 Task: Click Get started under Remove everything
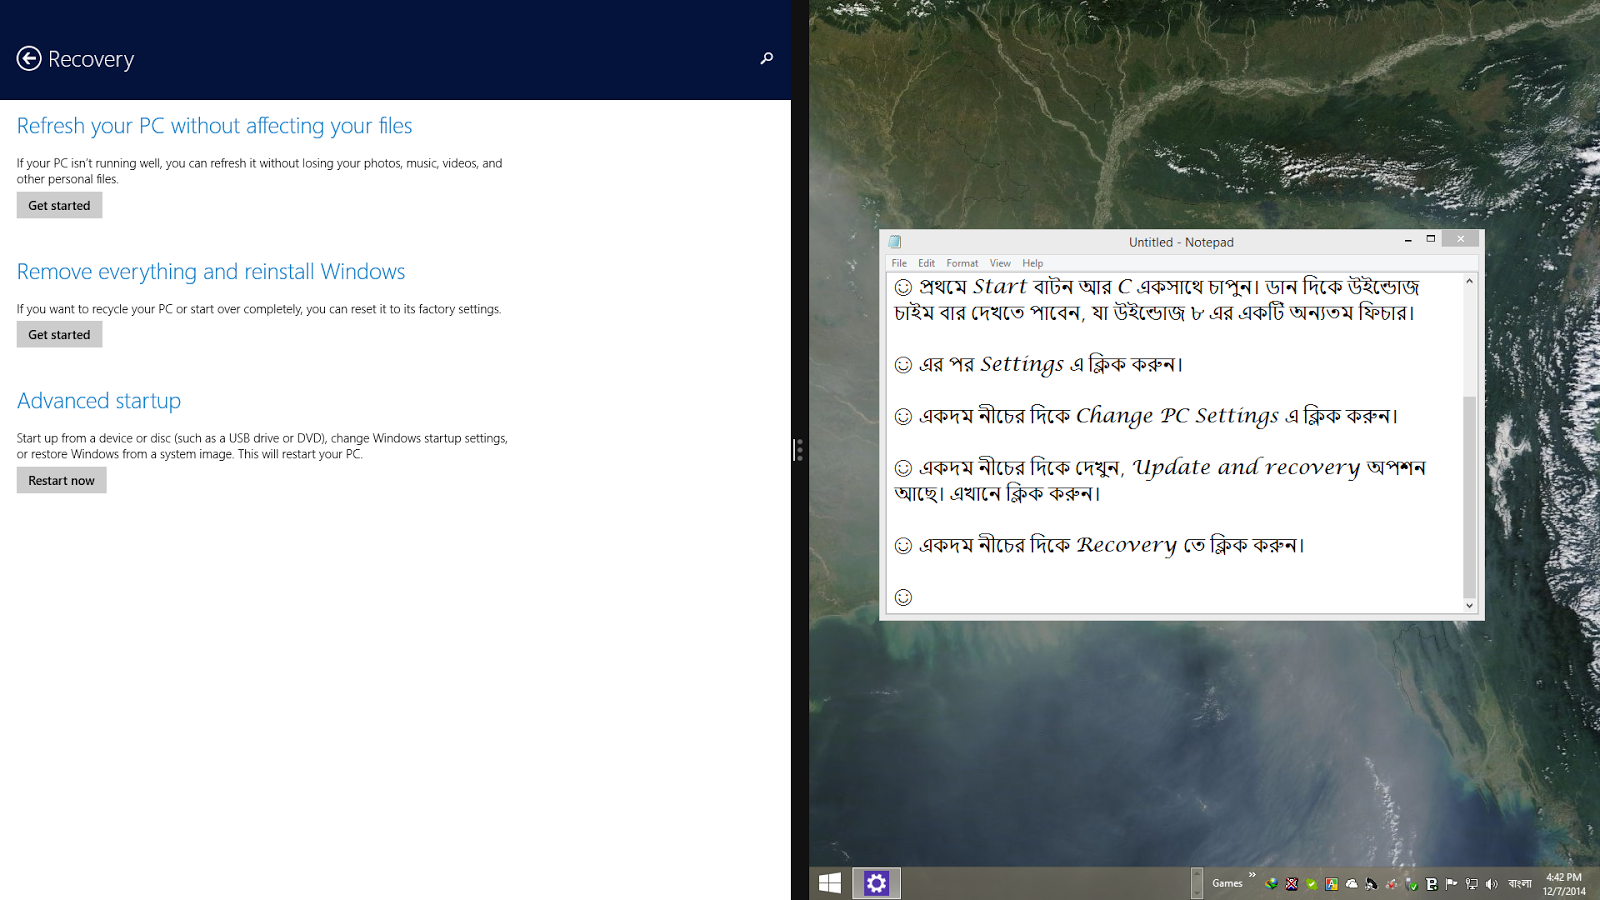point(59,334)
